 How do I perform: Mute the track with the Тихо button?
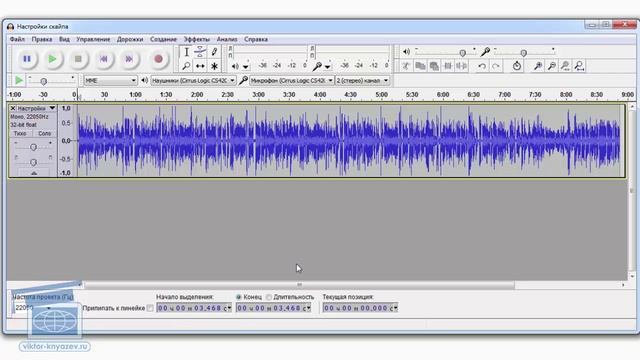coord(20,133)
